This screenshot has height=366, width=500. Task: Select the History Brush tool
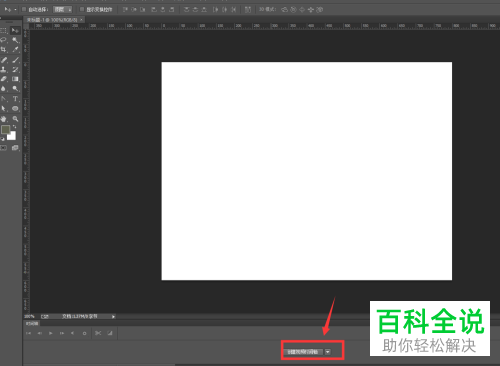pyautogui.click(x=15, y=69)
